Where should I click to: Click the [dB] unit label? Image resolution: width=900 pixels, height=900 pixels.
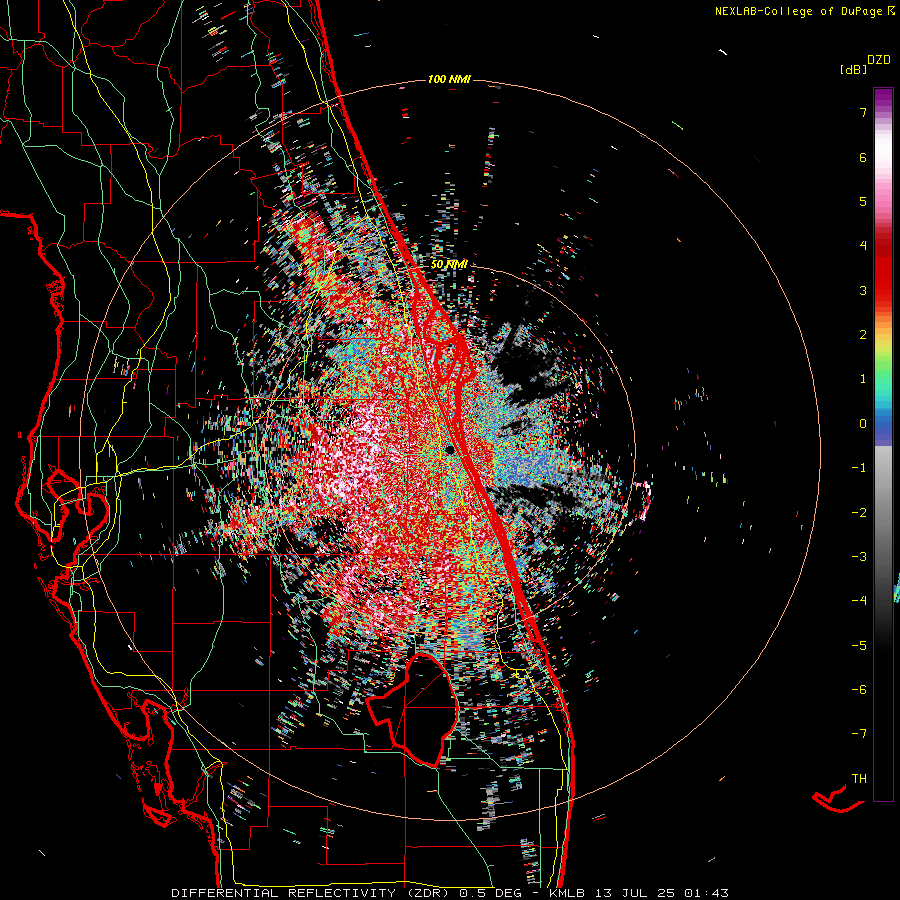click(x=853, y=70)
